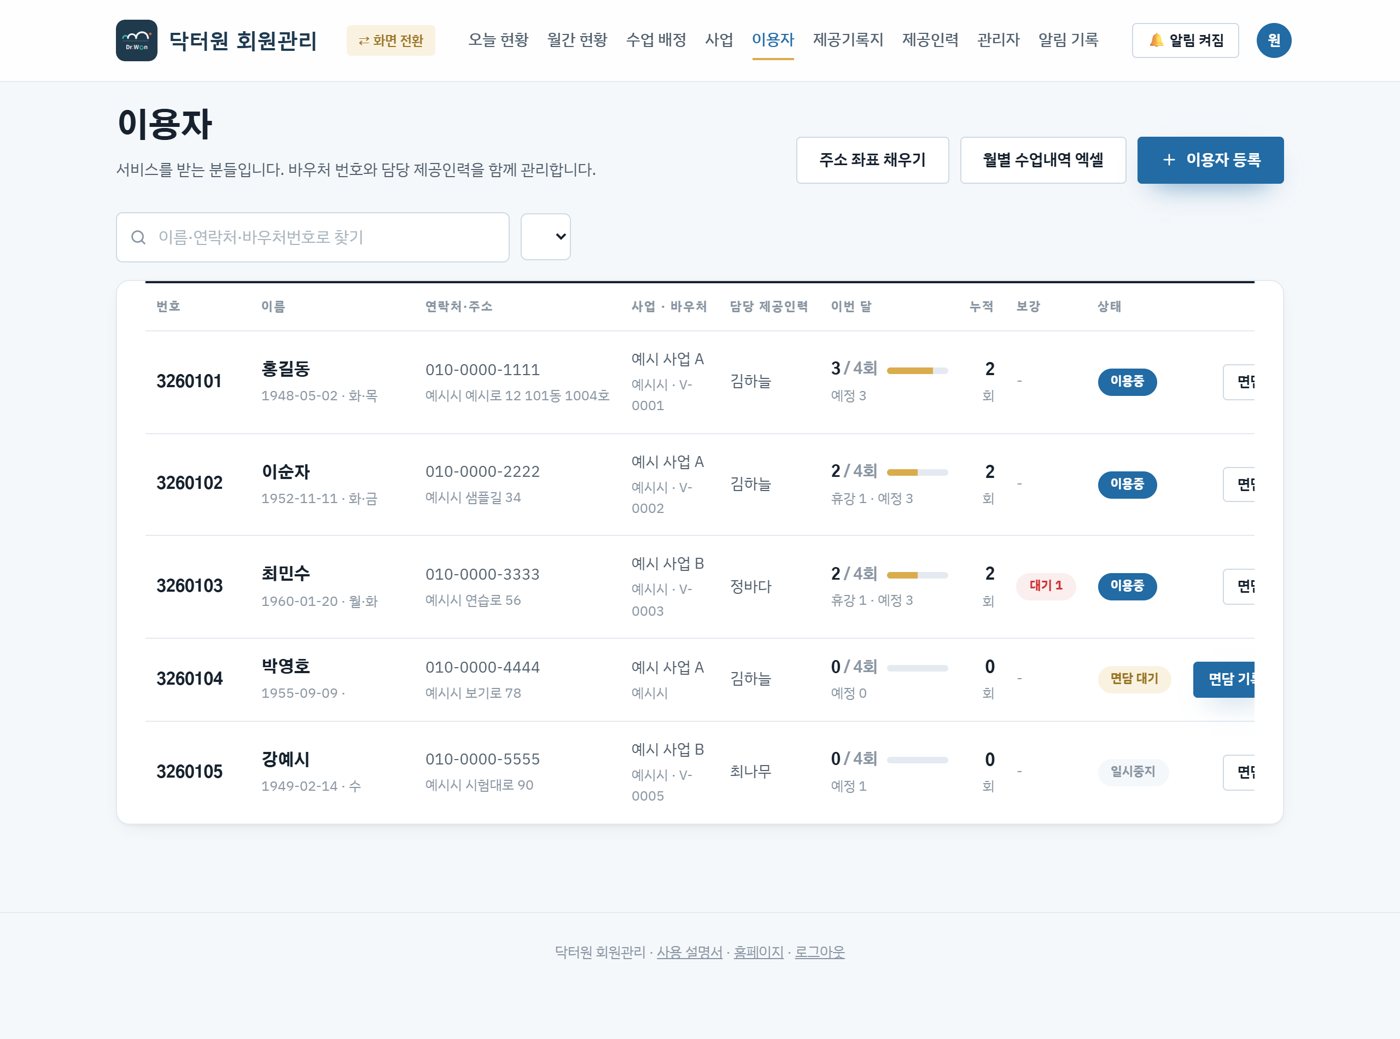Switch to the 월간 현황 tab
The width and height of the screenshot is (1400, 1039).
[x=577, y=40]
